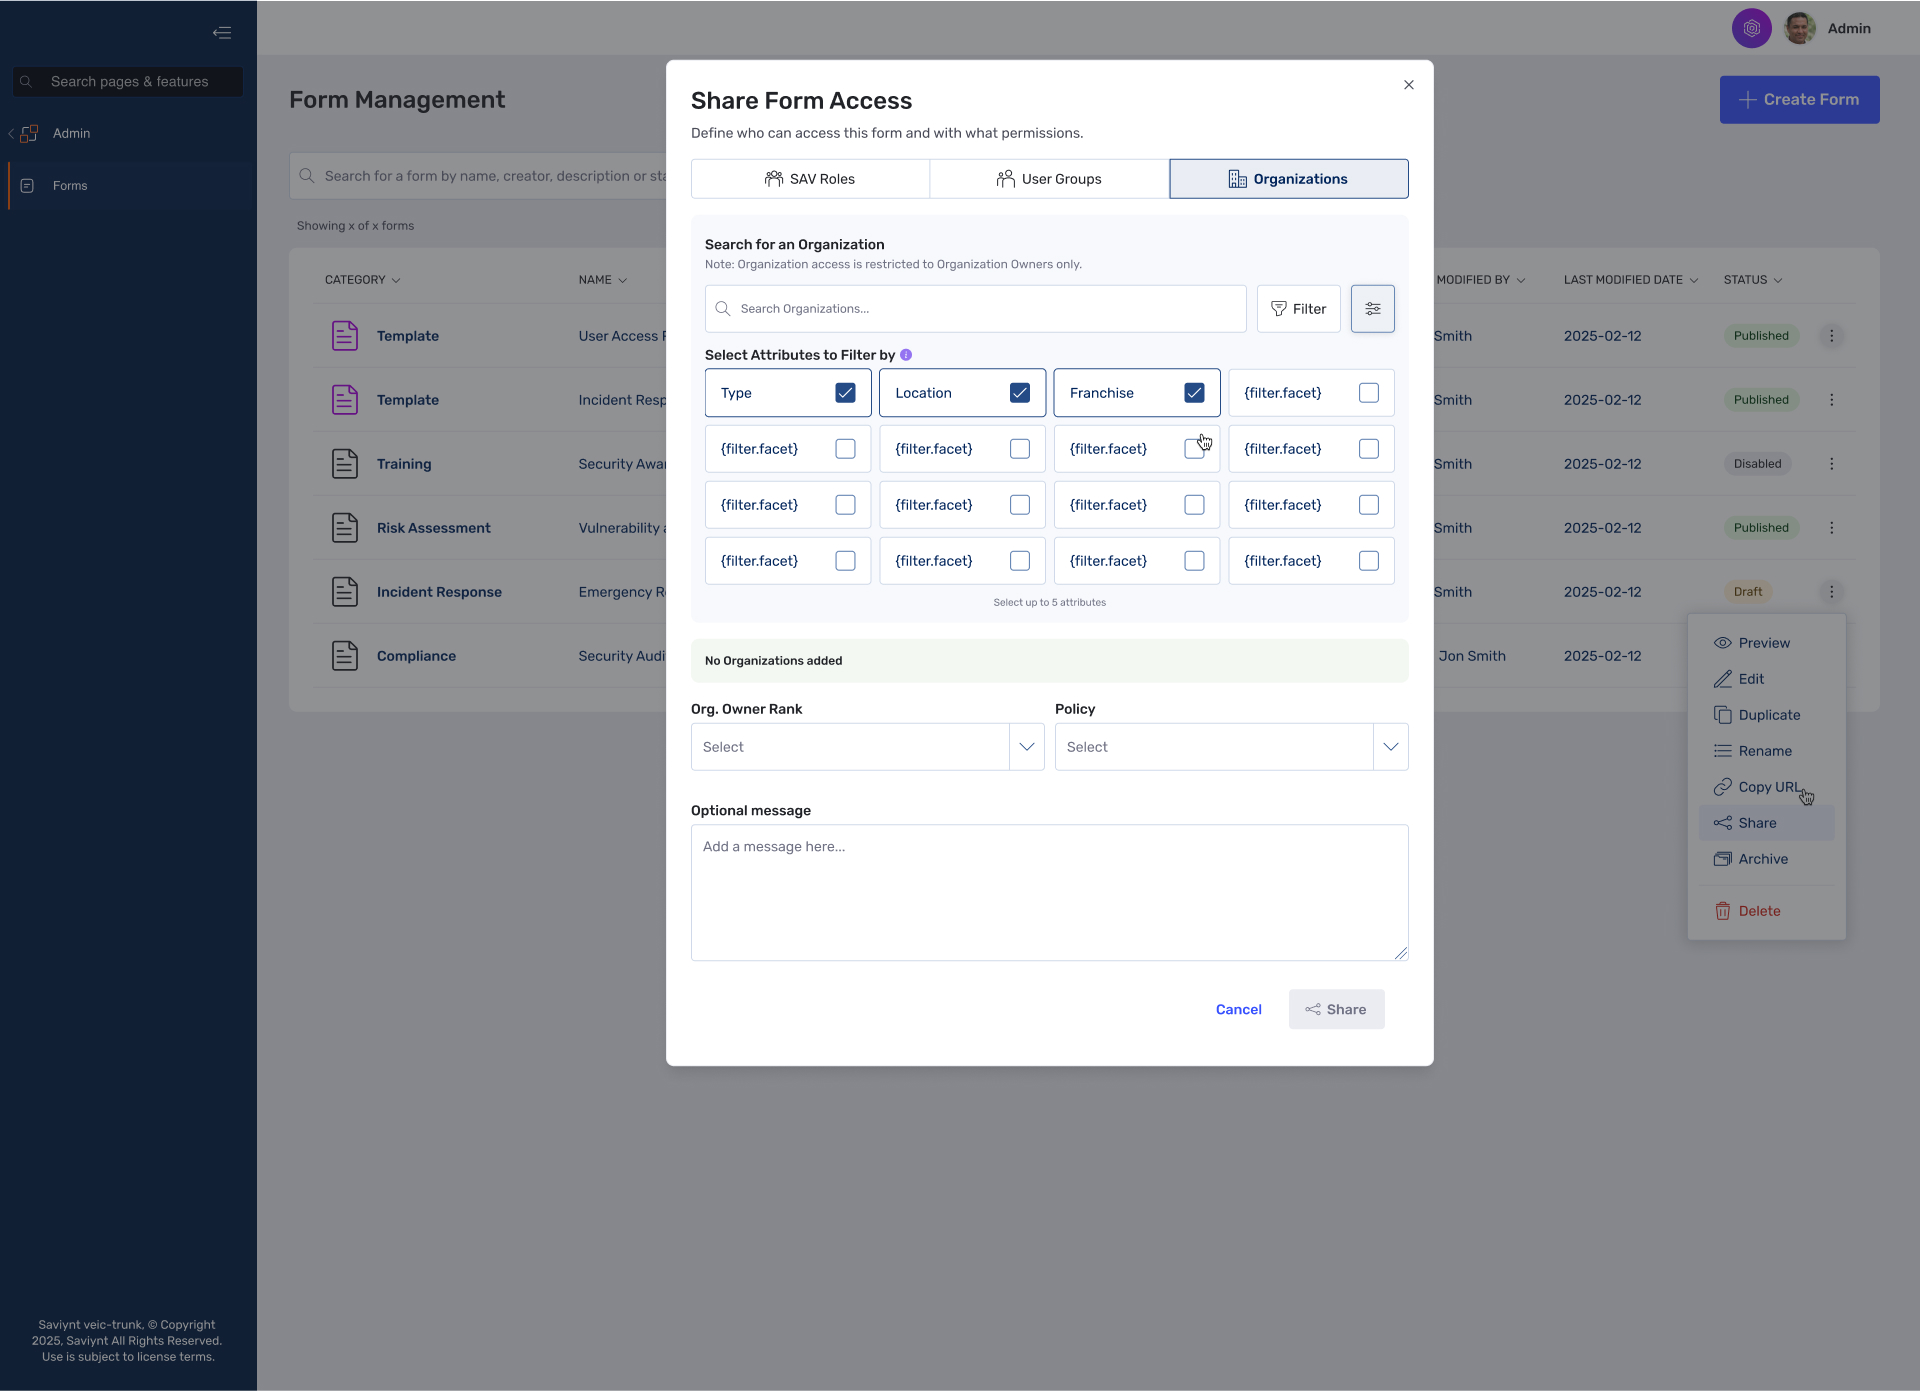1920x1391 pixels.
Task: Switch to the User Groups tab
Action: point(1049,179)
